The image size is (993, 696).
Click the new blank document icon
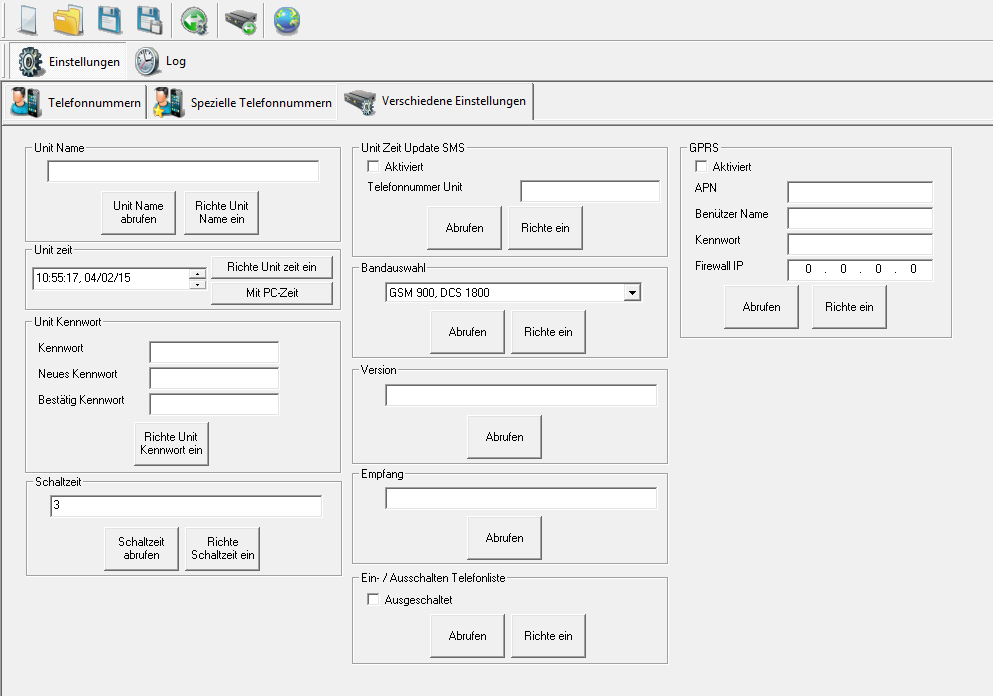(26, 20)
